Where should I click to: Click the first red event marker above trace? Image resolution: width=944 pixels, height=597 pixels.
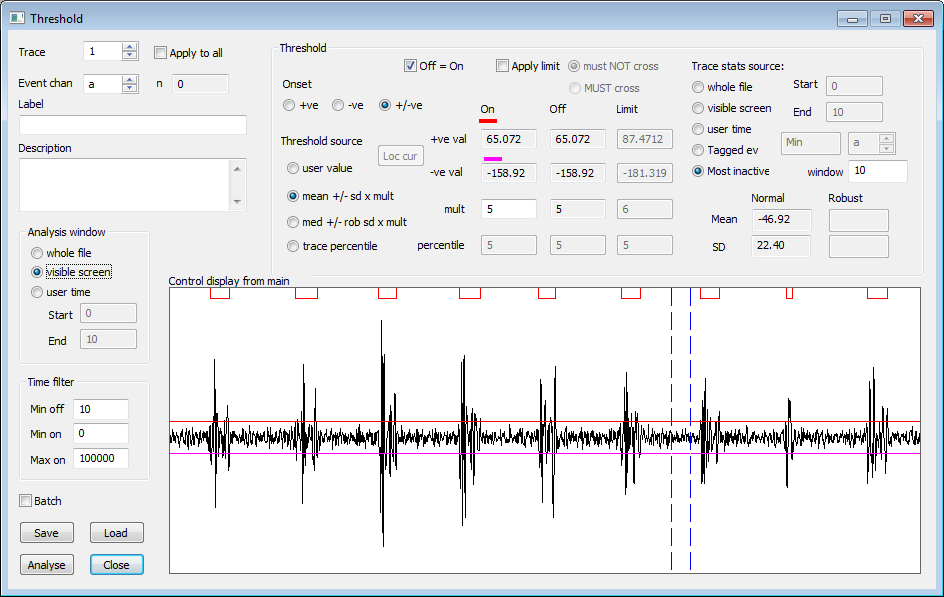[218, 293]
